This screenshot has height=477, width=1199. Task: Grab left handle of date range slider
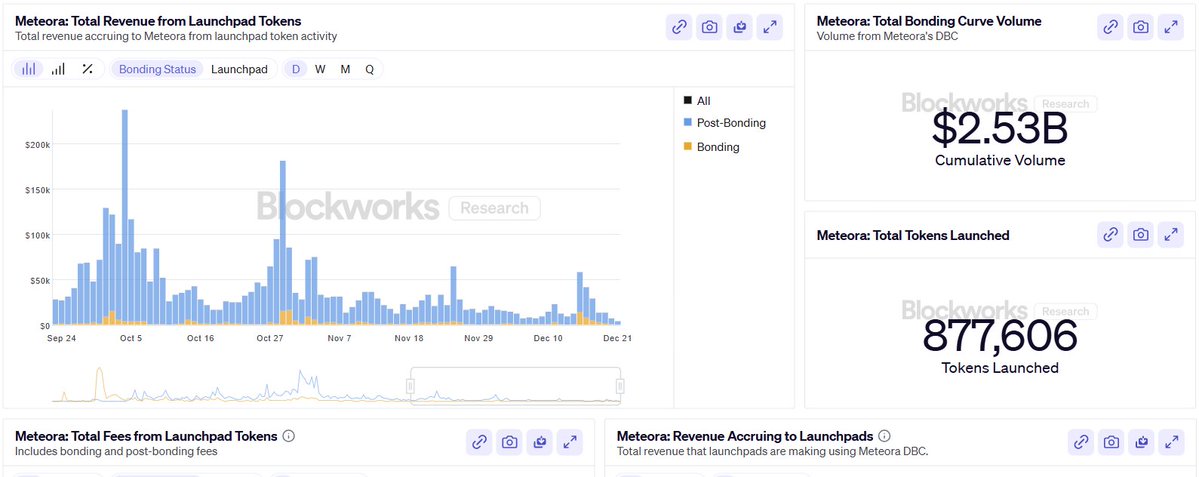click(411, 386)
